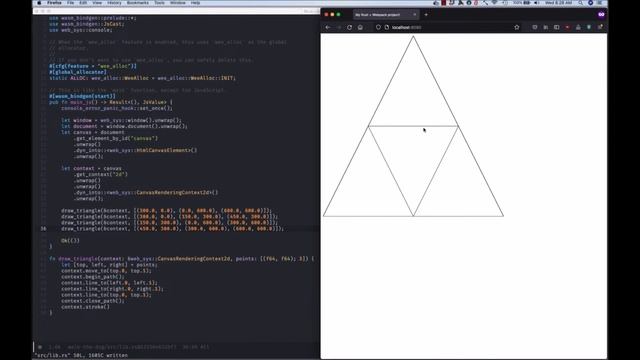Open the library icon in browser toolbar

coord(546,27)
